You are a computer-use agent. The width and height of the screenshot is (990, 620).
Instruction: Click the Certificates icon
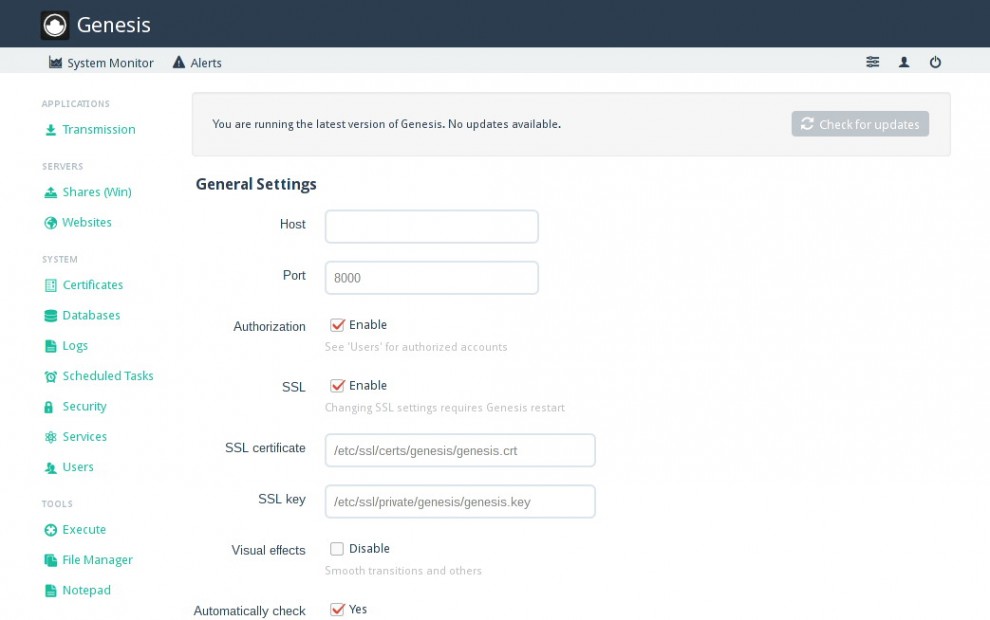point(51,285)
